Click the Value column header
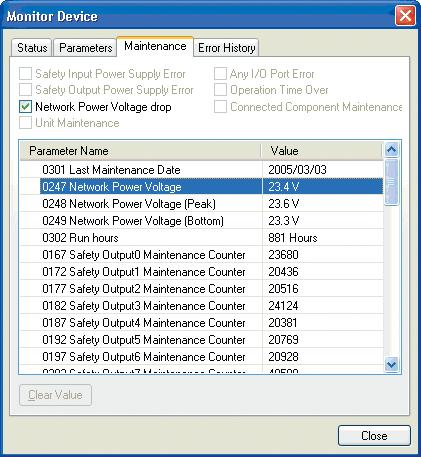421x457 pixels. 322,151
